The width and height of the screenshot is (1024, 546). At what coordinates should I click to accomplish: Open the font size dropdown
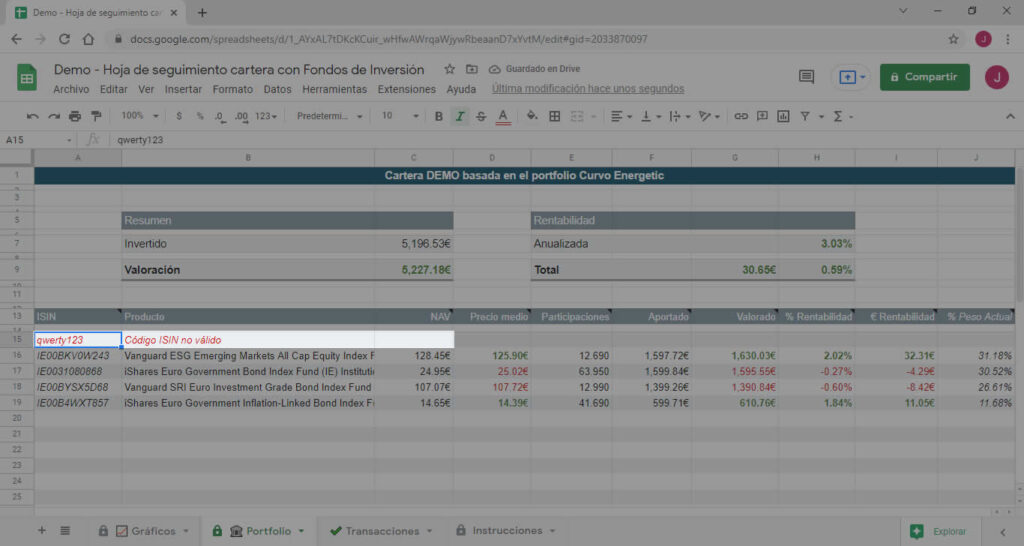400,116
